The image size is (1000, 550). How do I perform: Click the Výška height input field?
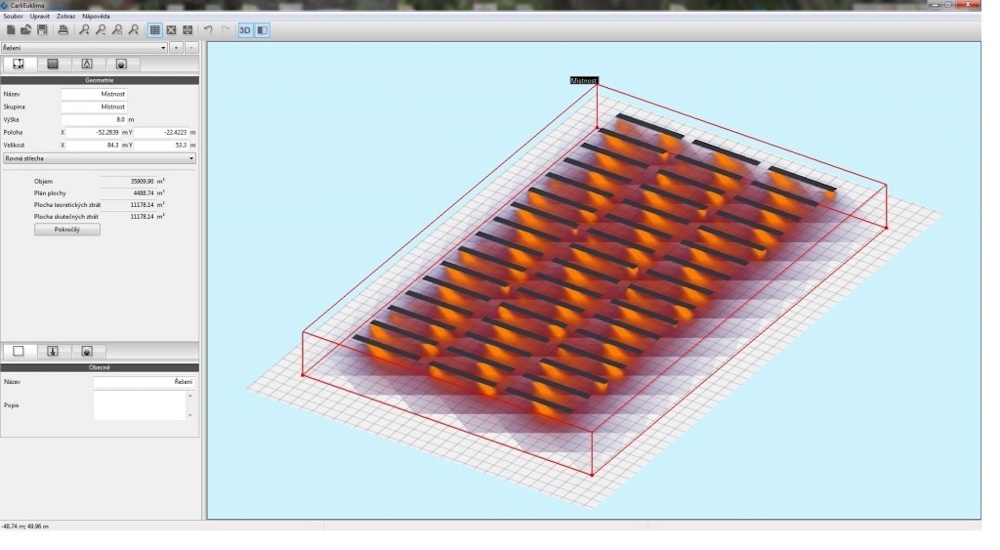click(x=94, y=119)
